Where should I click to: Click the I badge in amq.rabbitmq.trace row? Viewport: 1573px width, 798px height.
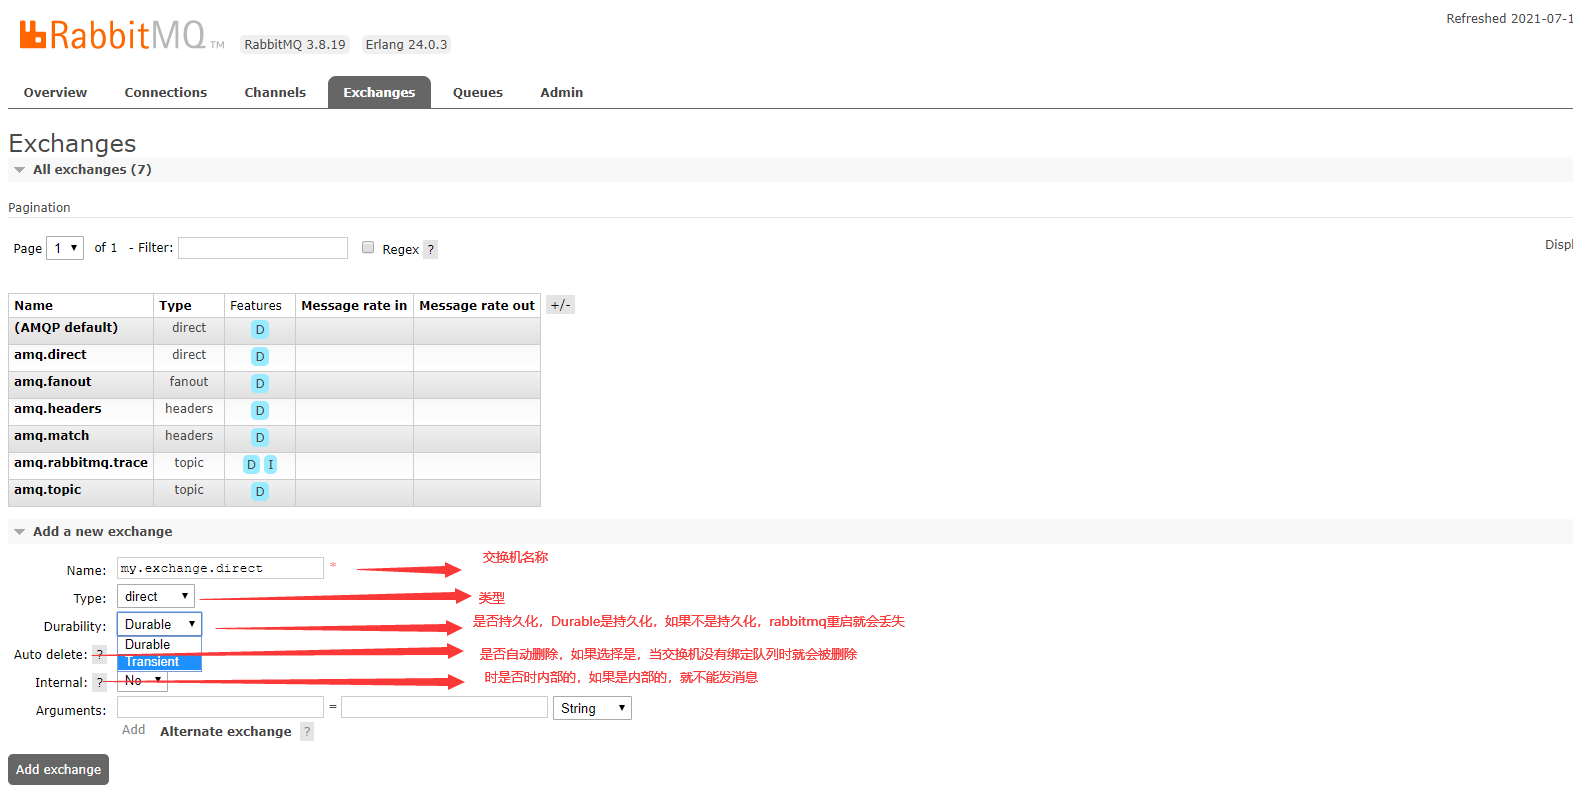[271, 464]
